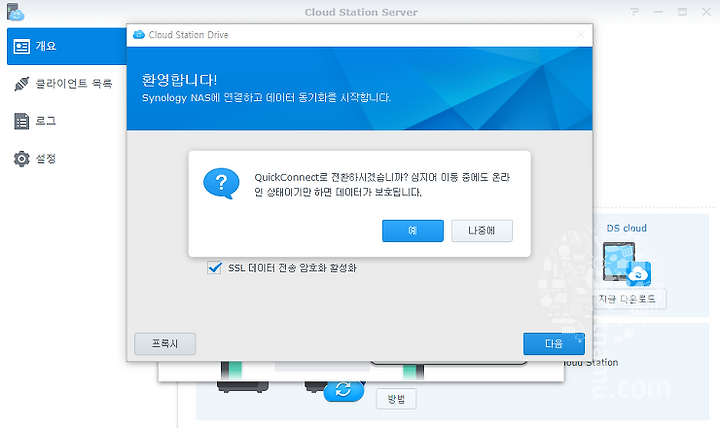Click the DS cloud heading text
Screen dimensions: 720x428
(x=626, y=228)
